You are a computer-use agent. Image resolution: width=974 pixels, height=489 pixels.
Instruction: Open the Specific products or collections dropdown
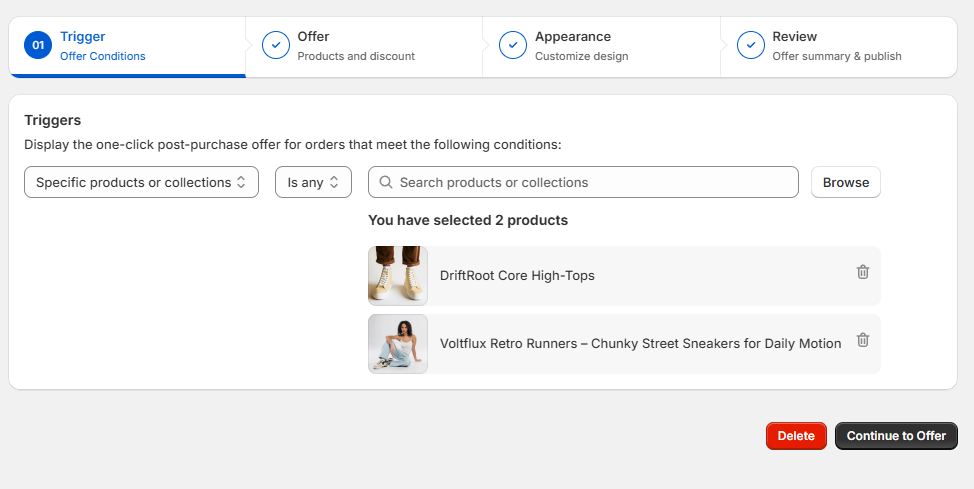(x=142, y=182)
